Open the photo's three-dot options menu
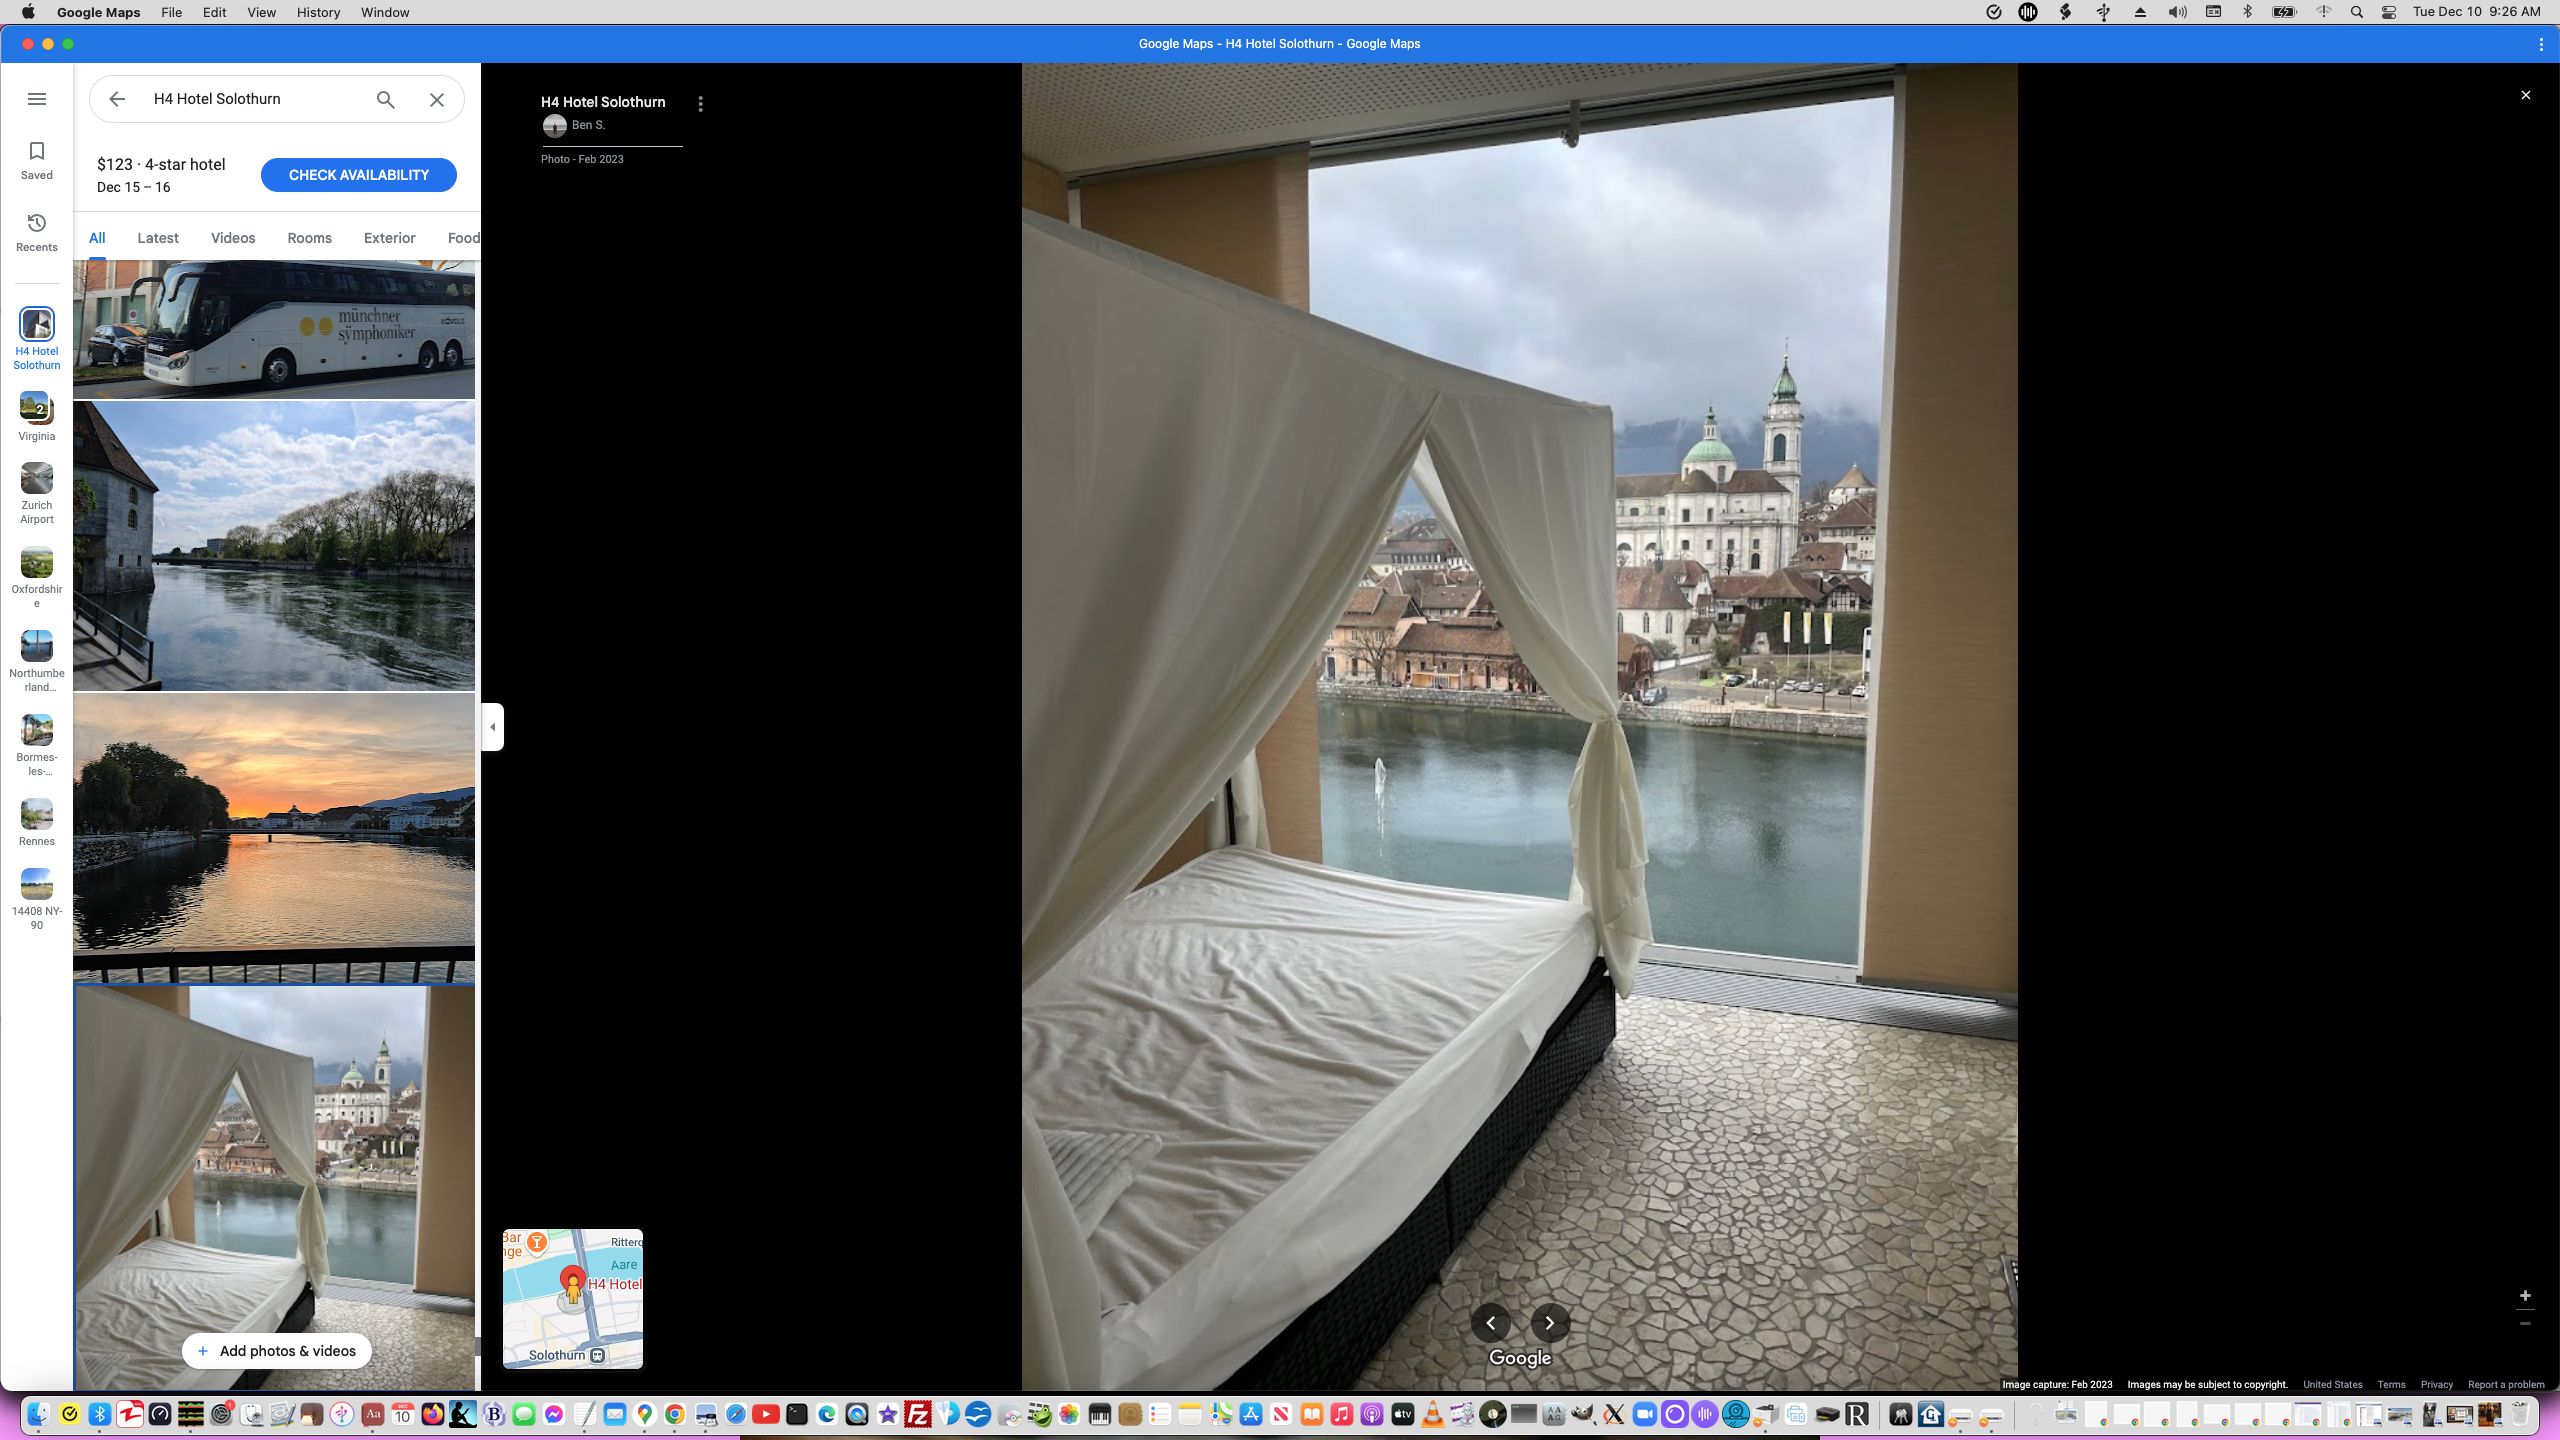 point(700,104)
